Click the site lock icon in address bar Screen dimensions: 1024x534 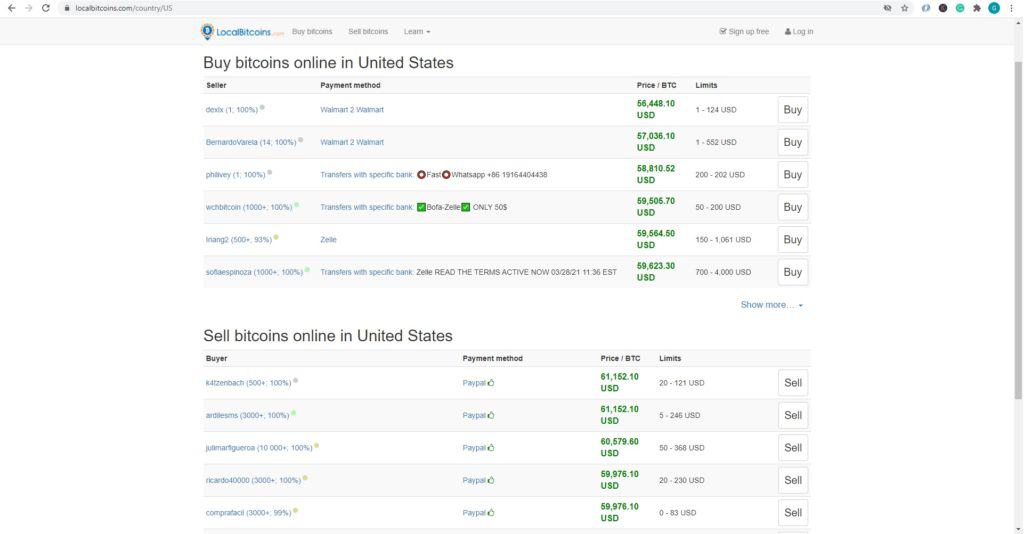(67, 8)
